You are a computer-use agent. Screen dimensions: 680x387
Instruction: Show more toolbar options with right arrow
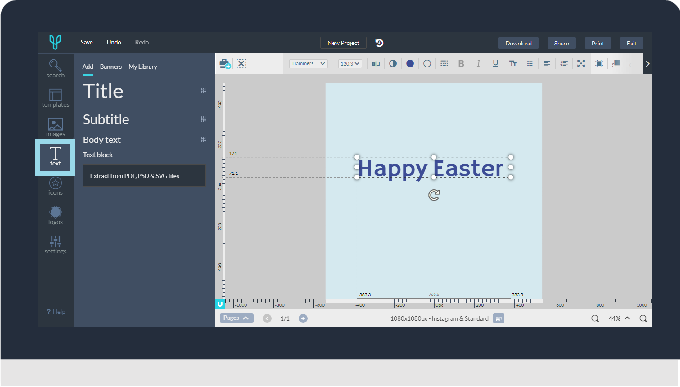tap(647, 64)
